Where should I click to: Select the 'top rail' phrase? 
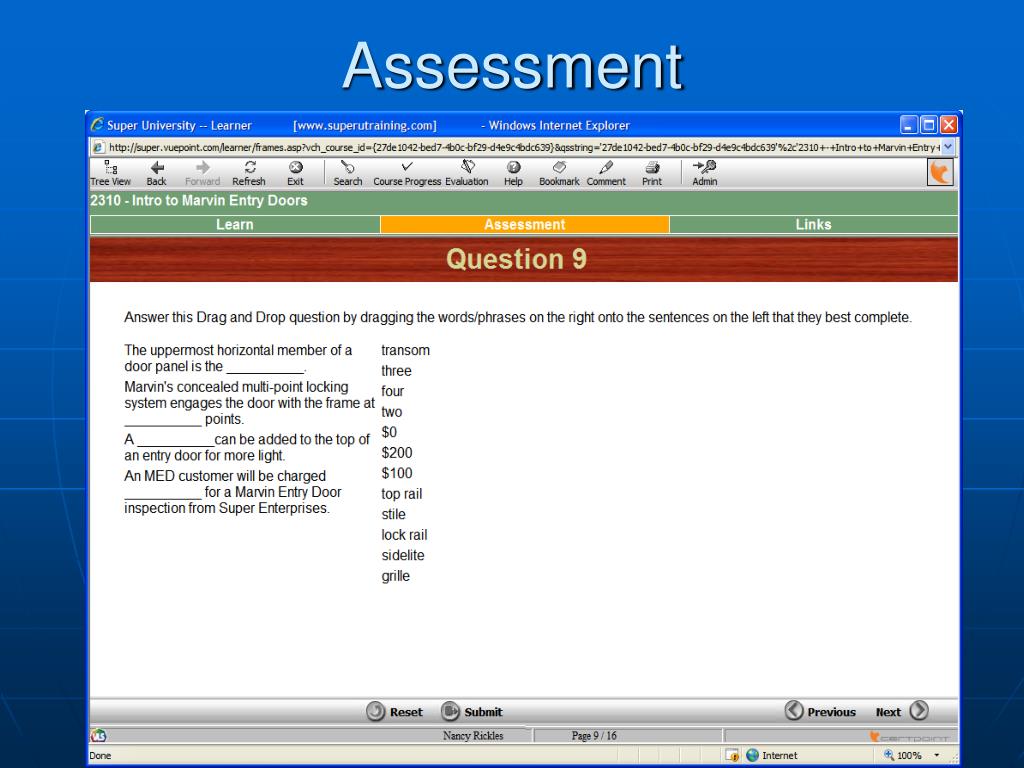[x=402, y=494]
